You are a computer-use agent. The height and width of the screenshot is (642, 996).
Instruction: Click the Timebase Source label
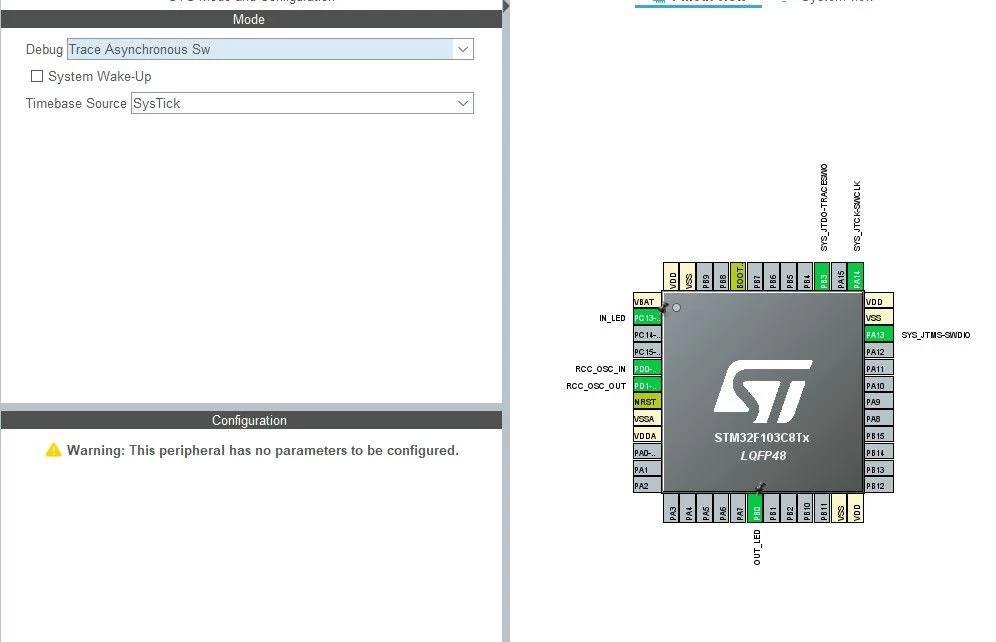pos(76,103)
